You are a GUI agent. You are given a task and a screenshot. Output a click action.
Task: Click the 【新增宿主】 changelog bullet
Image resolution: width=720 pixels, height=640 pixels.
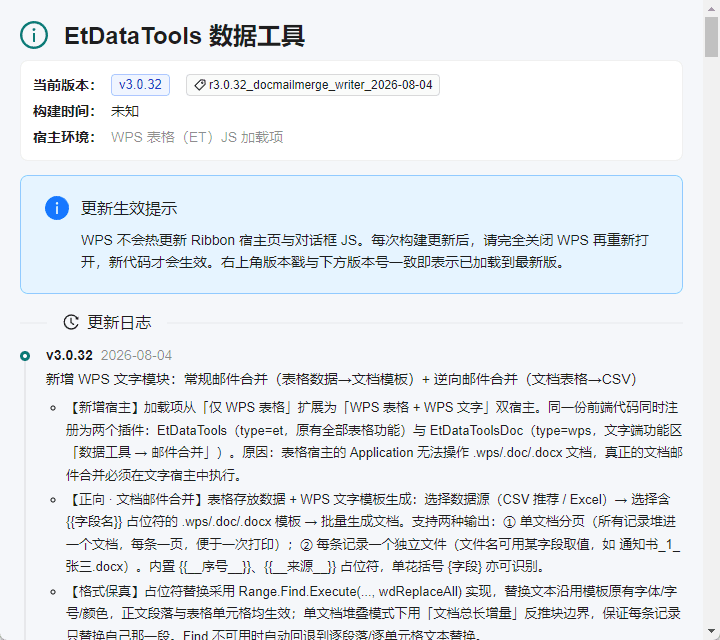coord(374,441)
